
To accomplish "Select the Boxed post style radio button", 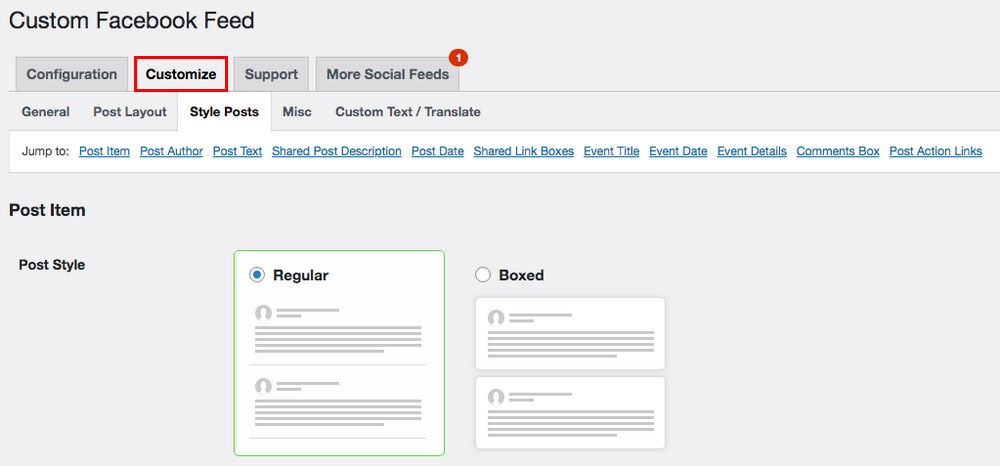I will point(483,275).
